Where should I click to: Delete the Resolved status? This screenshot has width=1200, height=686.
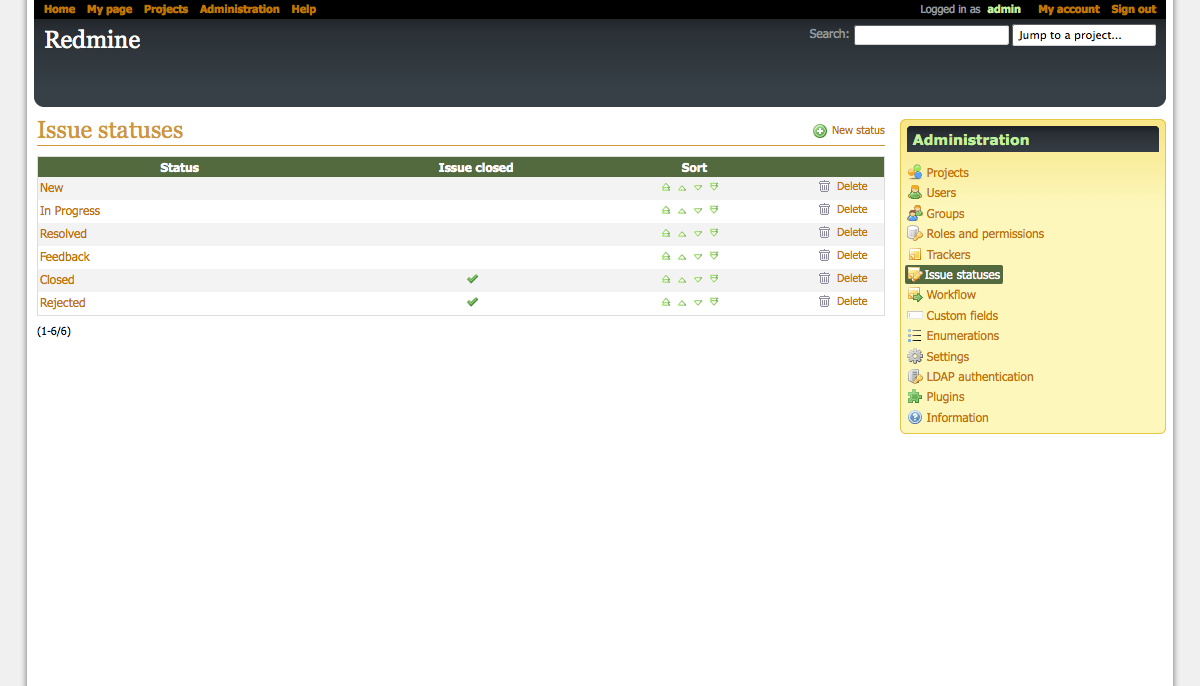tap(843, 232)
